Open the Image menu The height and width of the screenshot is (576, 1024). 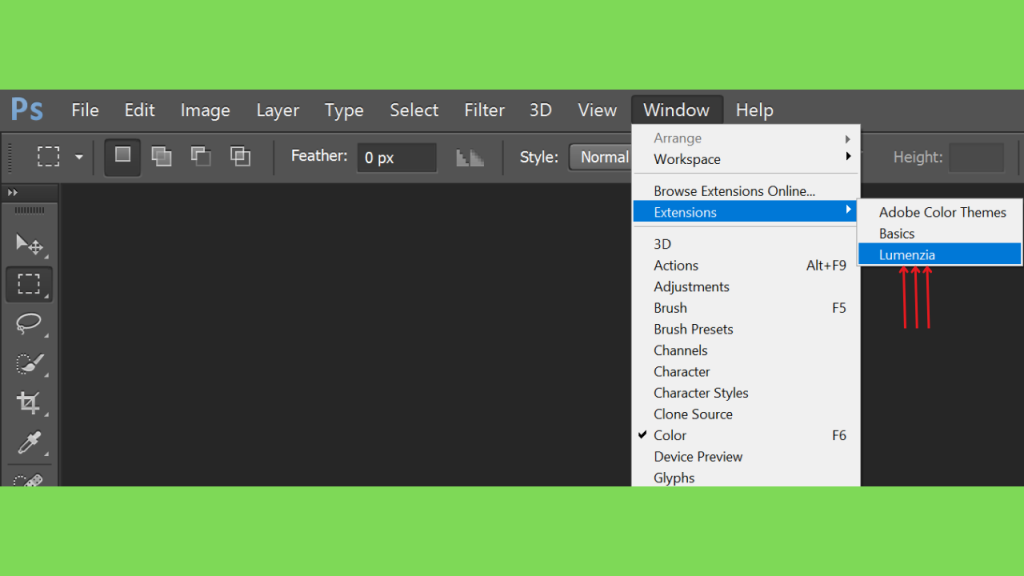[205, 110]
